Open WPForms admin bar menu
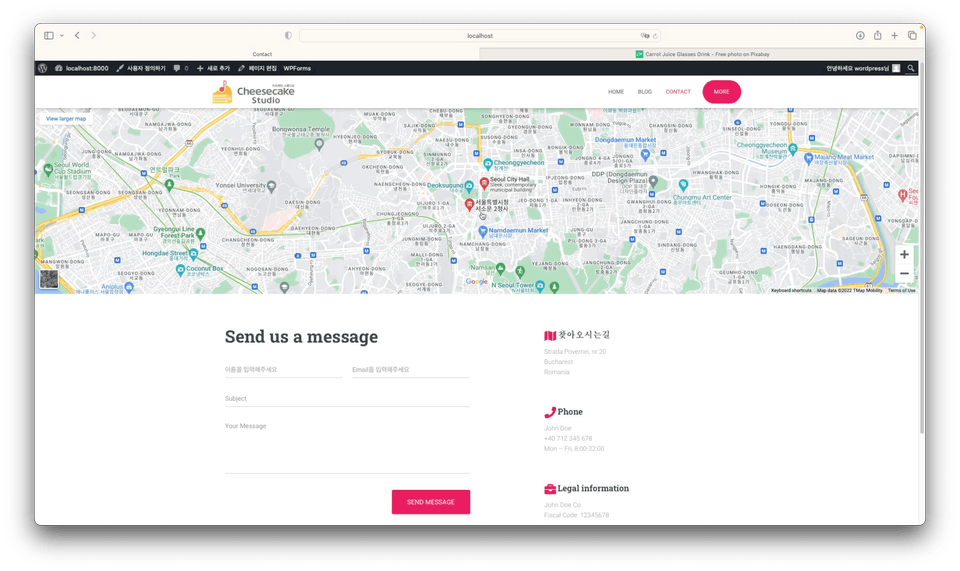This screenshot has height=571, width=960. click(297, 68)
